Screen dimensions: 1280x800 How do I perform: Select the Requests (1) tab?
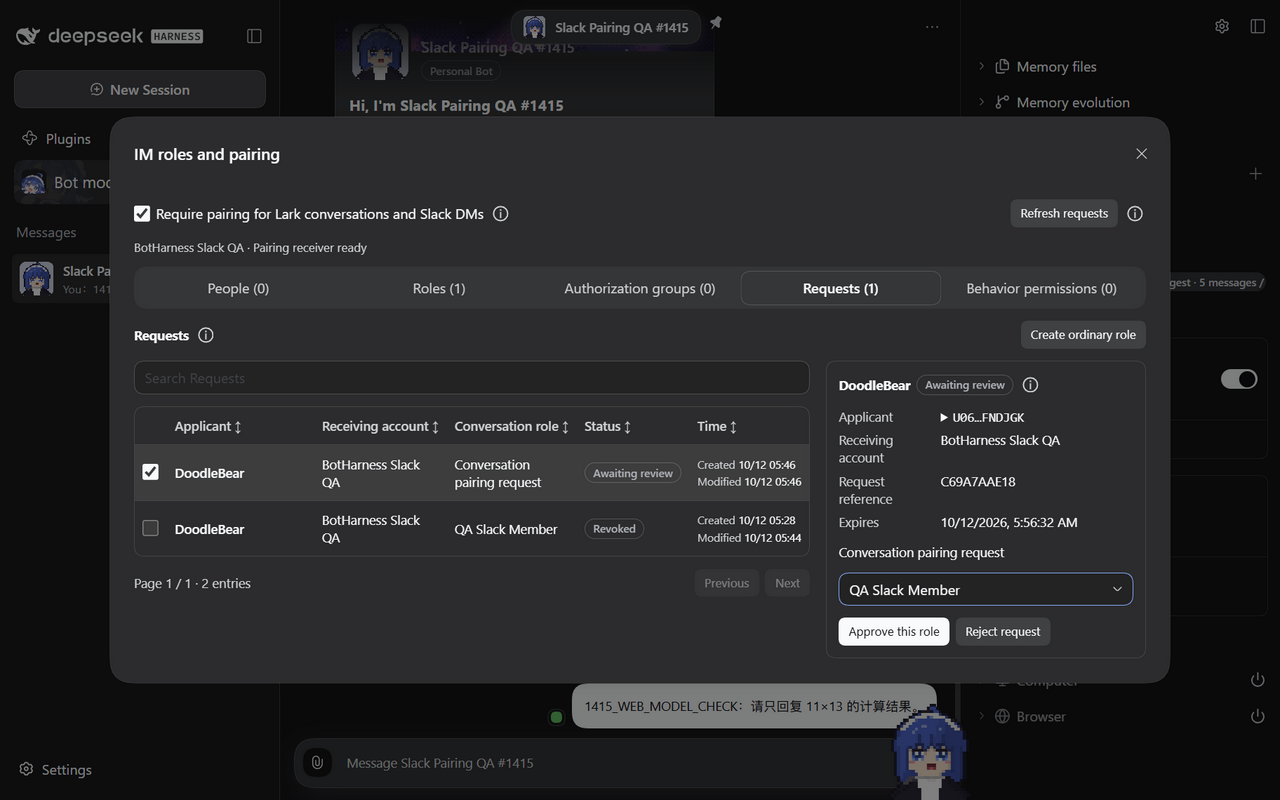tap(840, 289)
